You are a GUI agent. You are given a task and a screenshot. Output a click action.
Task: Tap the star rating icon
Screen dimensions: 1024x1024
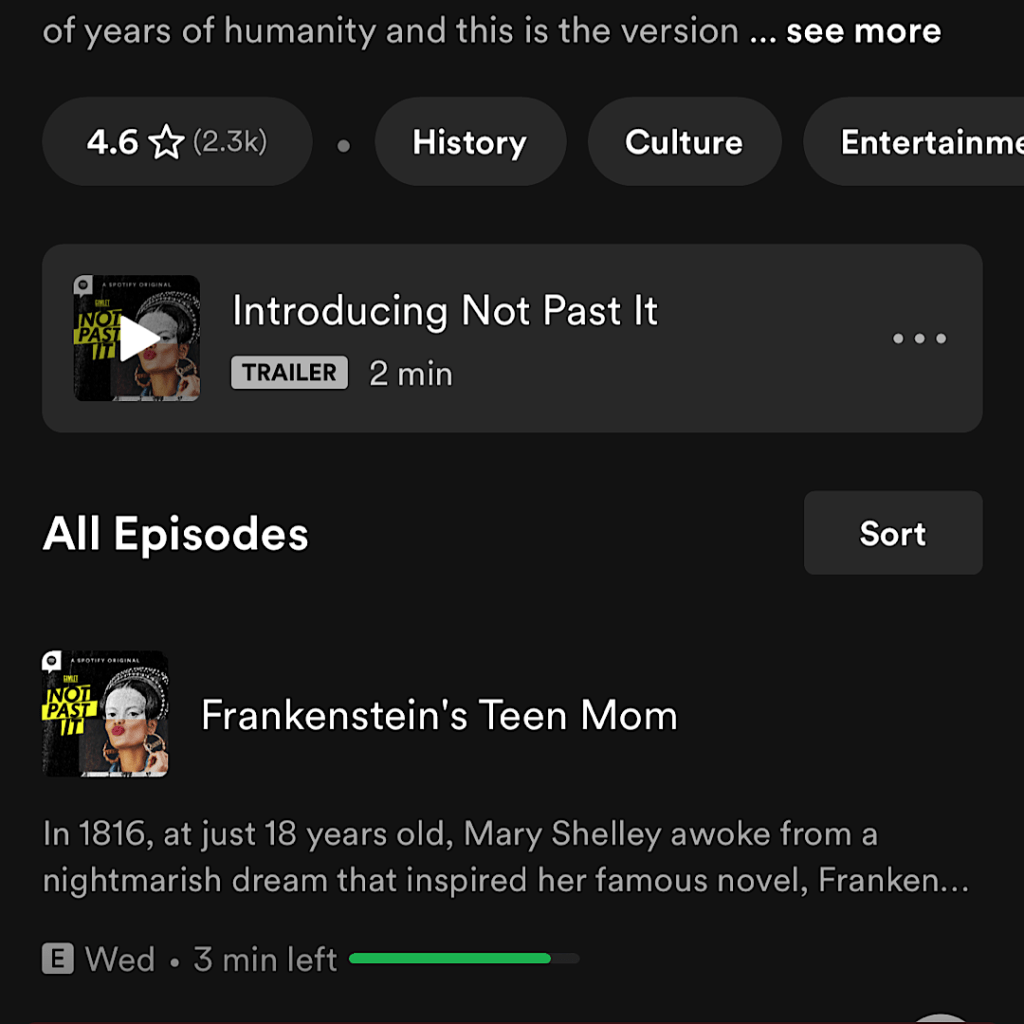click(165, 143)
